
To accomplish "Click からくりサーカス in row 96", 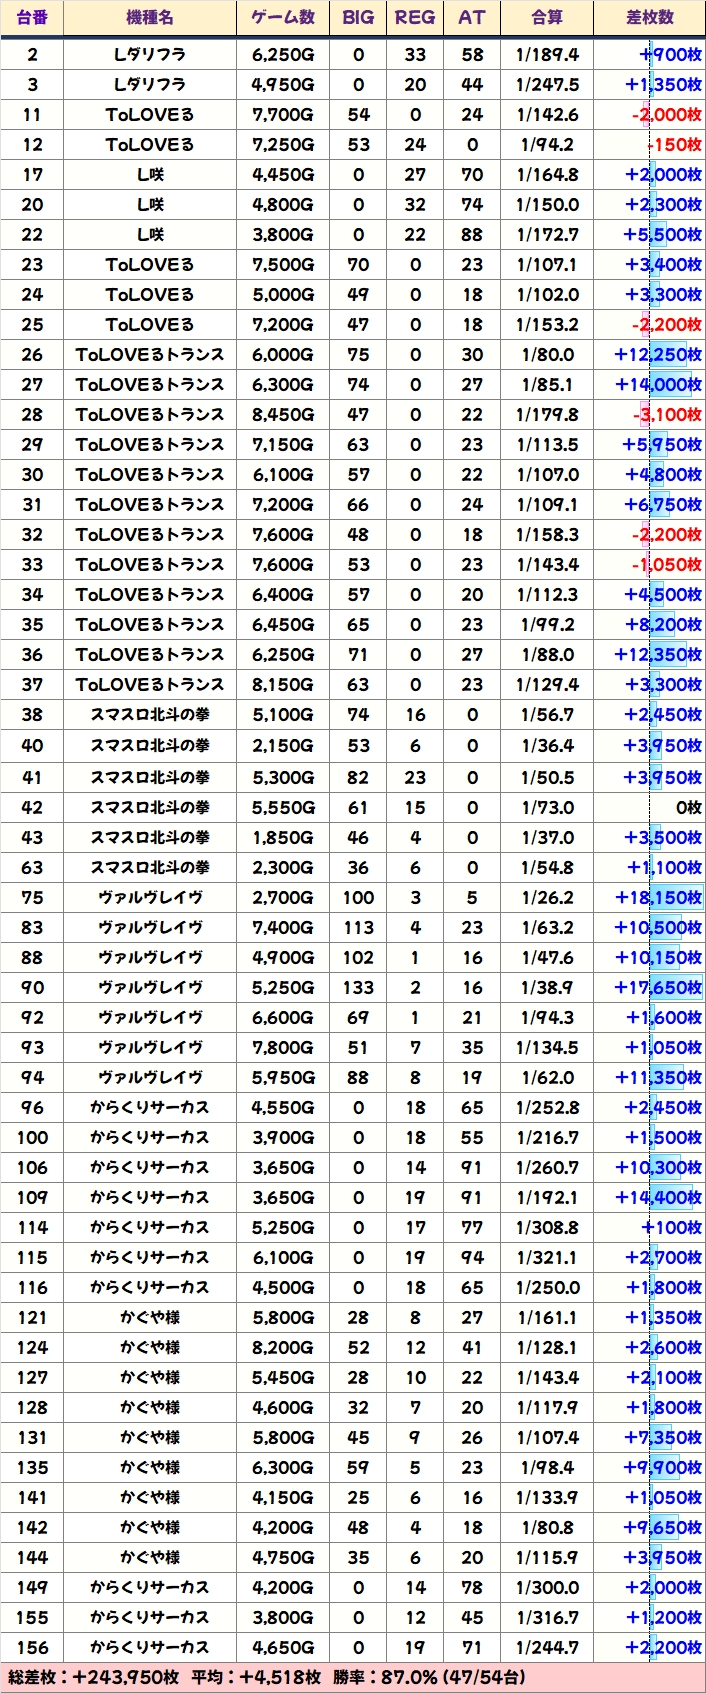I will coord(150,1107).
